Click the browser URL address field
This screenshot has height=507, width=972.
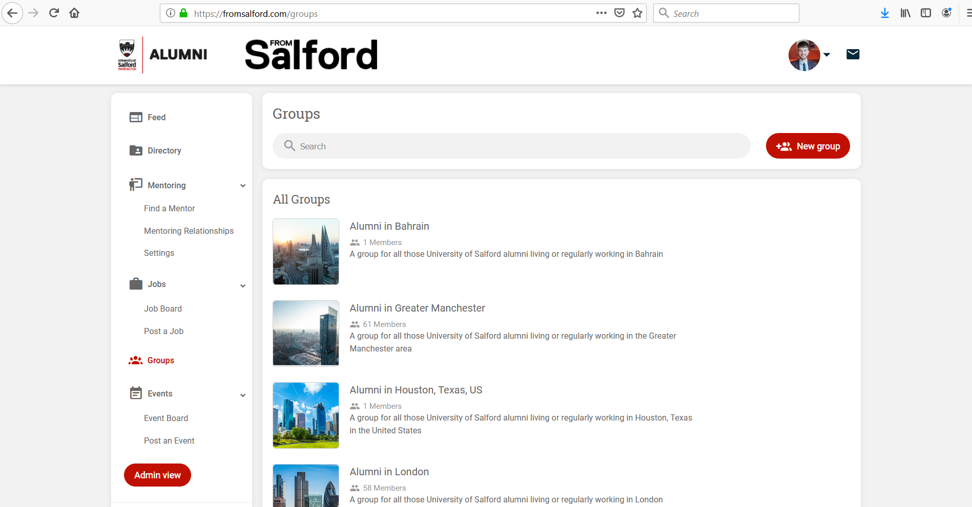click(x=403, y=13)
